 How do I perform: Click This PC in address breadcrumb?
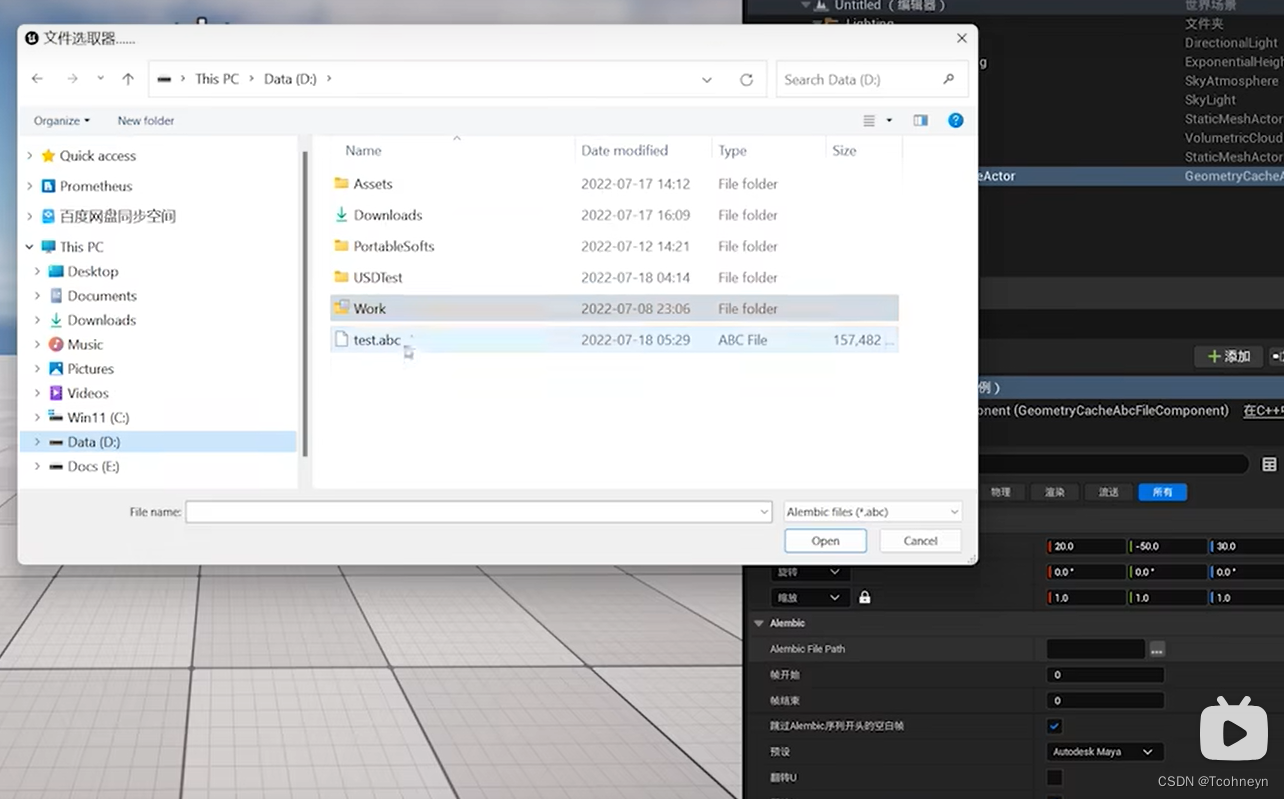point(217,79)
